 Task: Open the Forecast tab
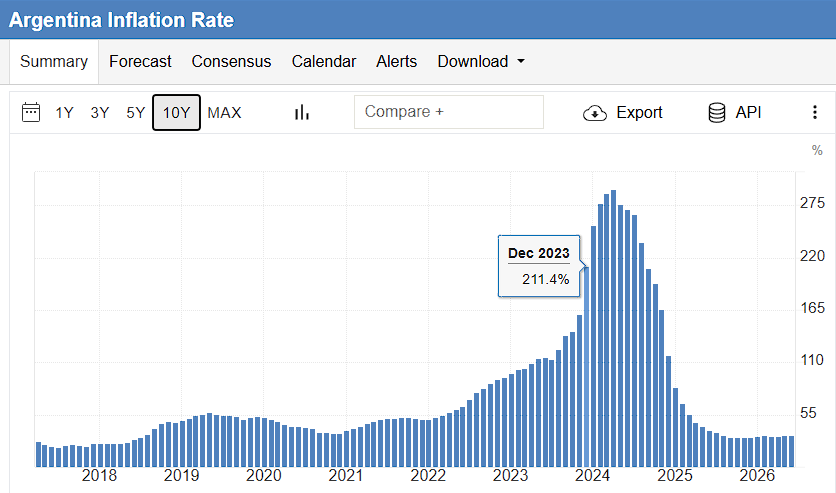click(x=140, y=61)
